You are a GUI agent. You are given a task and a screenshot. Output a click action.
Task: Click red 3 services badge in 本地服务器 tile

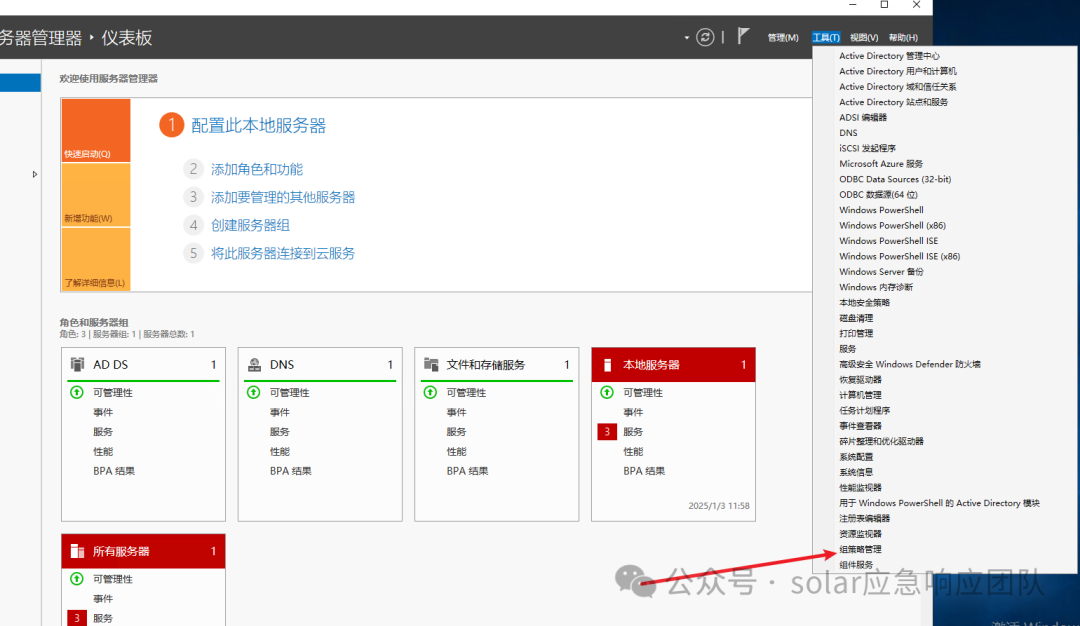tap(607, 432)
